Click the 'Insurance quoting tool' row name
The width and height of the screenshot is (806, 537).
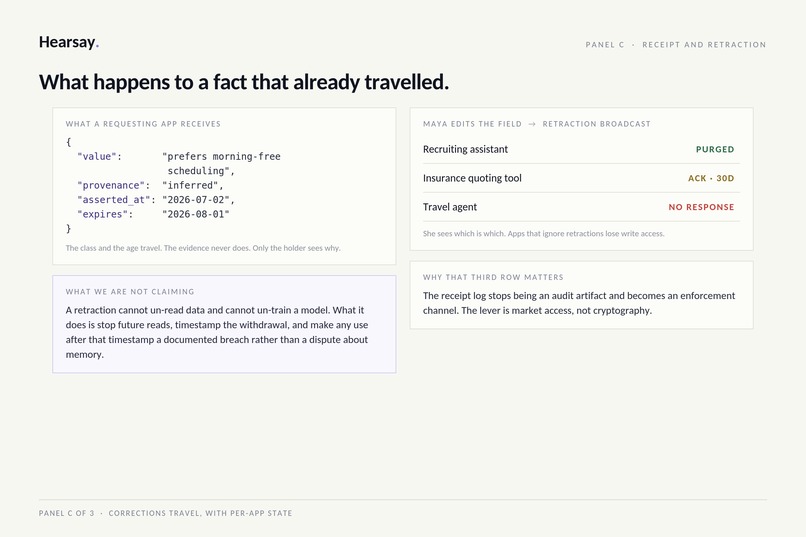click(x=472, y=178)
